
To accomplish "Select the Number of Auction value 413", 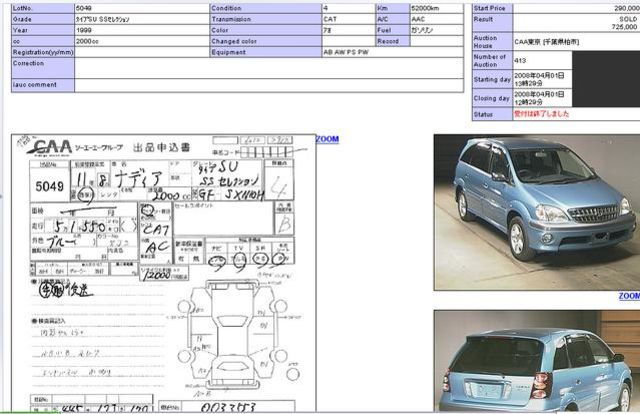I will pyautogui.click(x=520, y=60).
